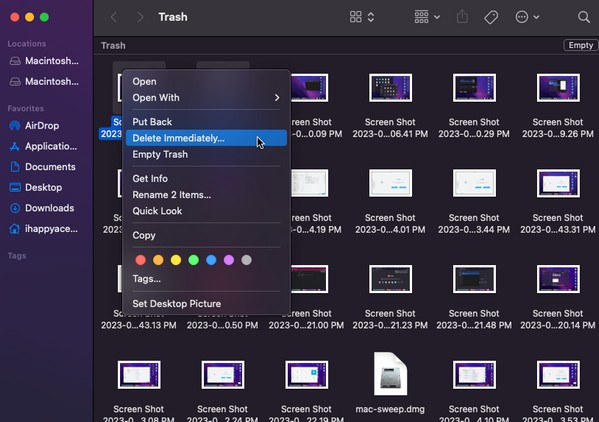This screenshot has width=599, height=422.
Task: Select first Macintosh disk in sidebar
Action: [44, 61]
